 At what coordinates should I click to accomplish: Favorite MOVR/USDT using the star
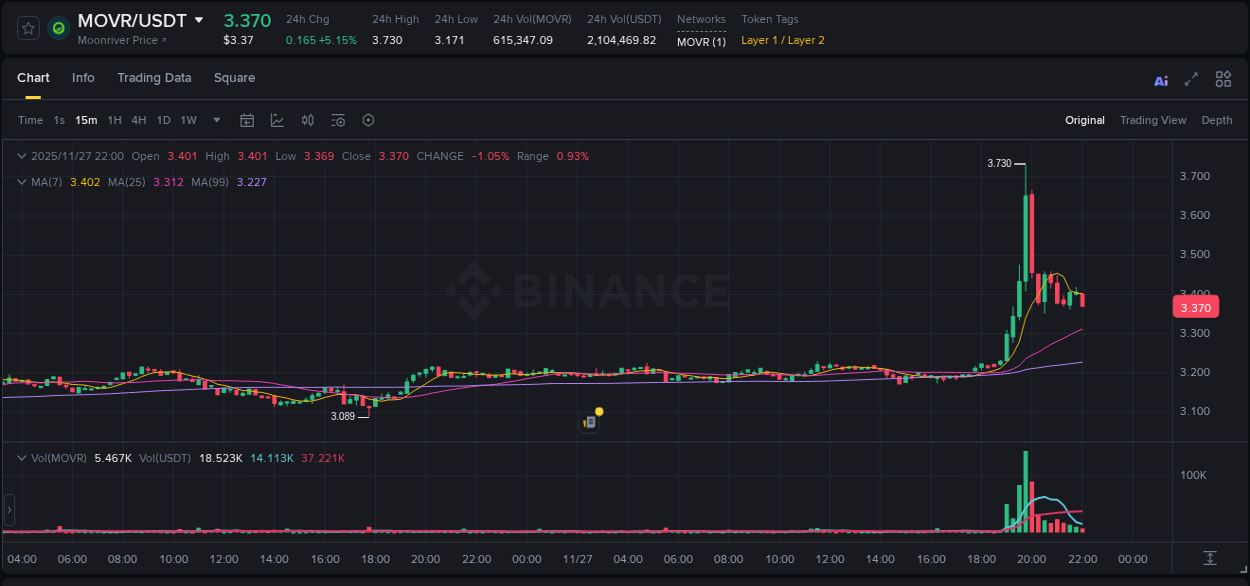pos(27,28)
